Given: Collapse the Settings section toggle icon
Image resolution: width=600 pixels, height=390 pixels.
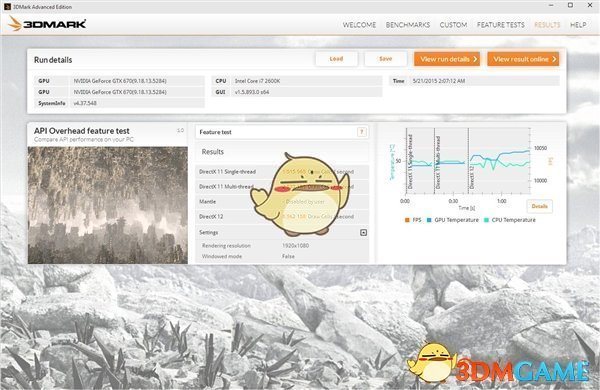Looking at the screenshot, I should pos(364,232).
